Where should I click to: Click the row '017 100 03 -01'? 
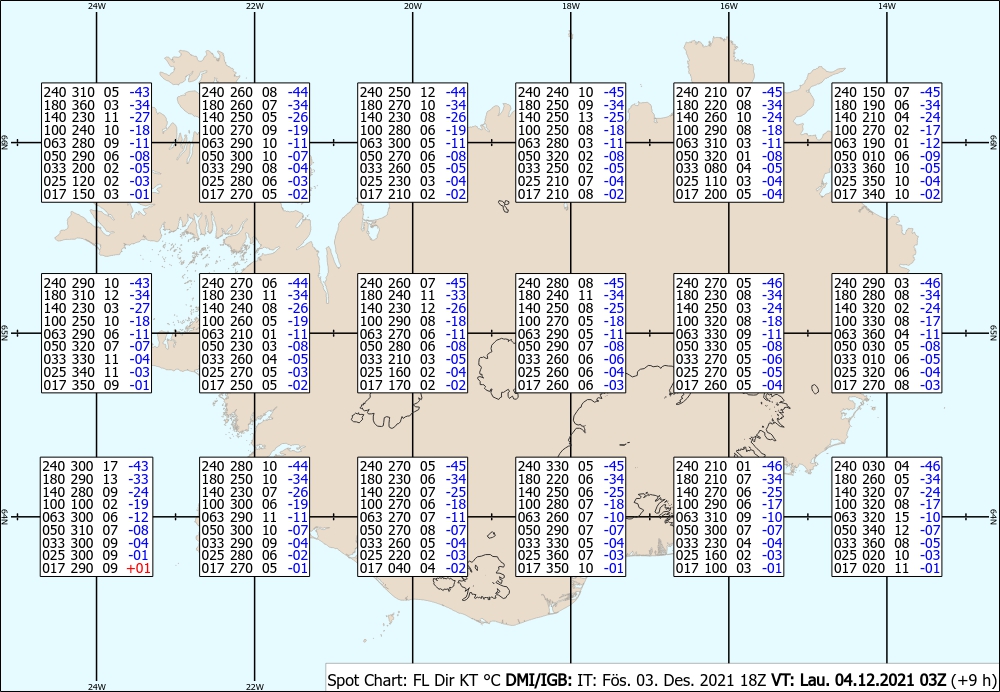click(729, 568)
